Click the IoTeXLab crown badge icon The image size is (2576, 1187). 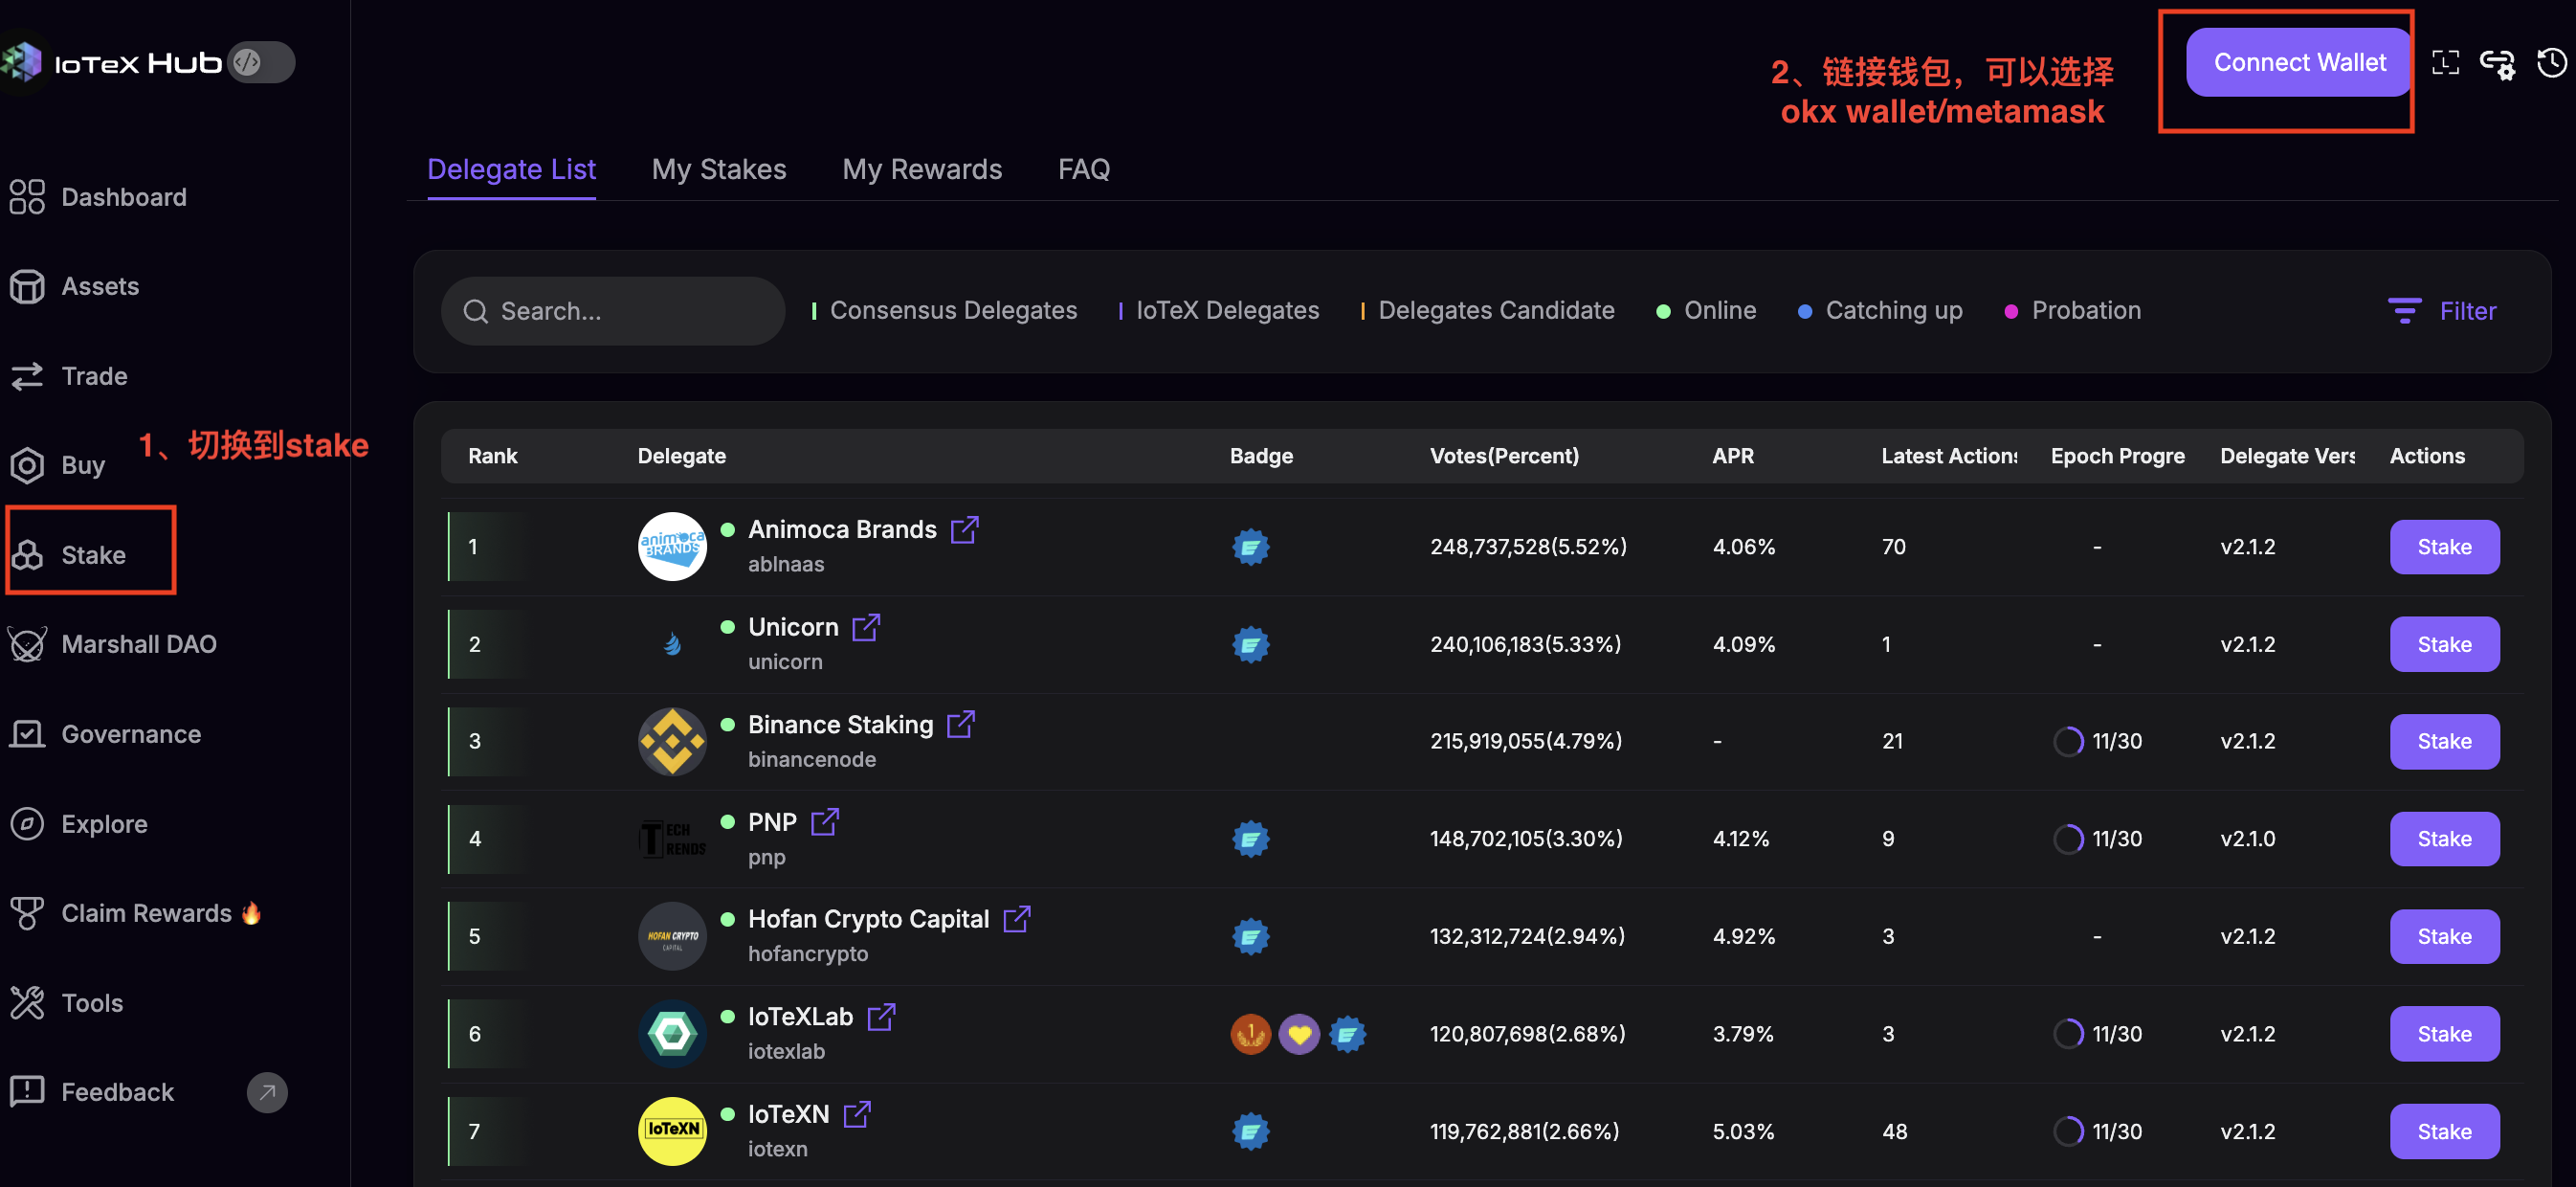click(x=1250, y=1034)
